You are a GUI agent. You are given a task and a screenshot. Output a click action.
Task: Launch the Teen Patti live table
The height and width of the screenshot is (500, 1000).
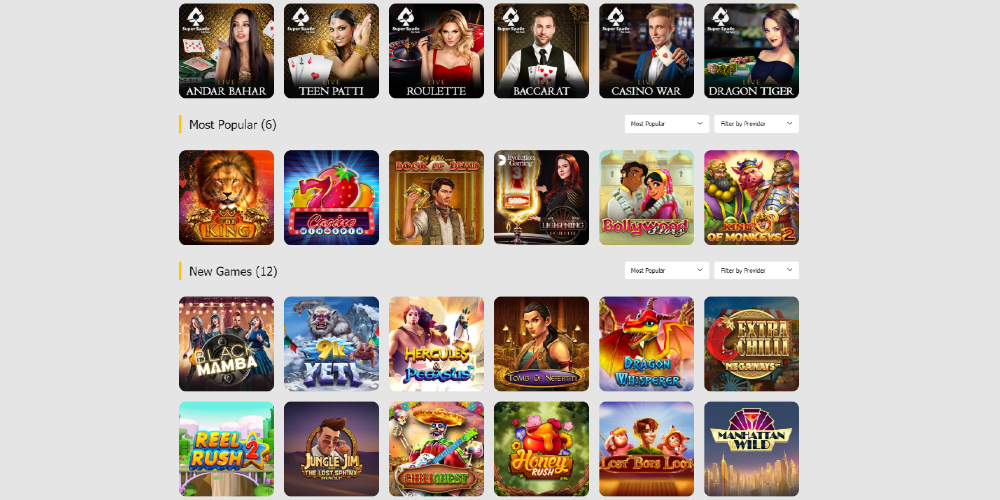[x=332, y=51]
